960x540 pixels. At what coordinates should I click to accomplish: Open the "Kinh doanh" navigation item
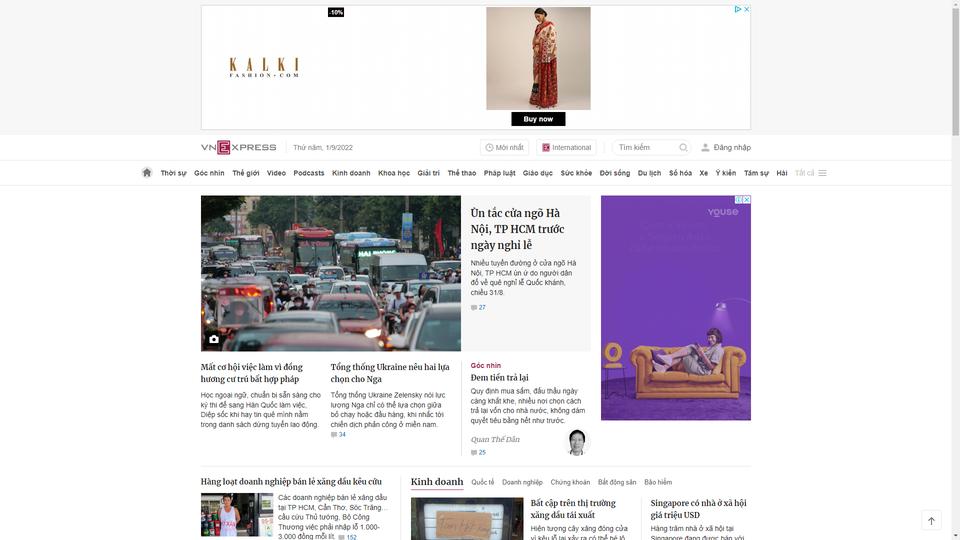tap(351, 173)
